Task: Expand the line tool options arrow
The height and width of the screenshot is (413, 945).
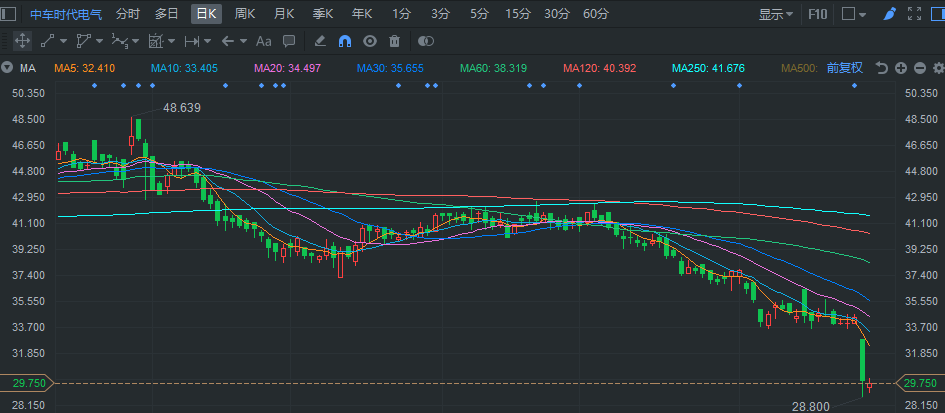Action: pyautogui.click(x=63, y=41)
